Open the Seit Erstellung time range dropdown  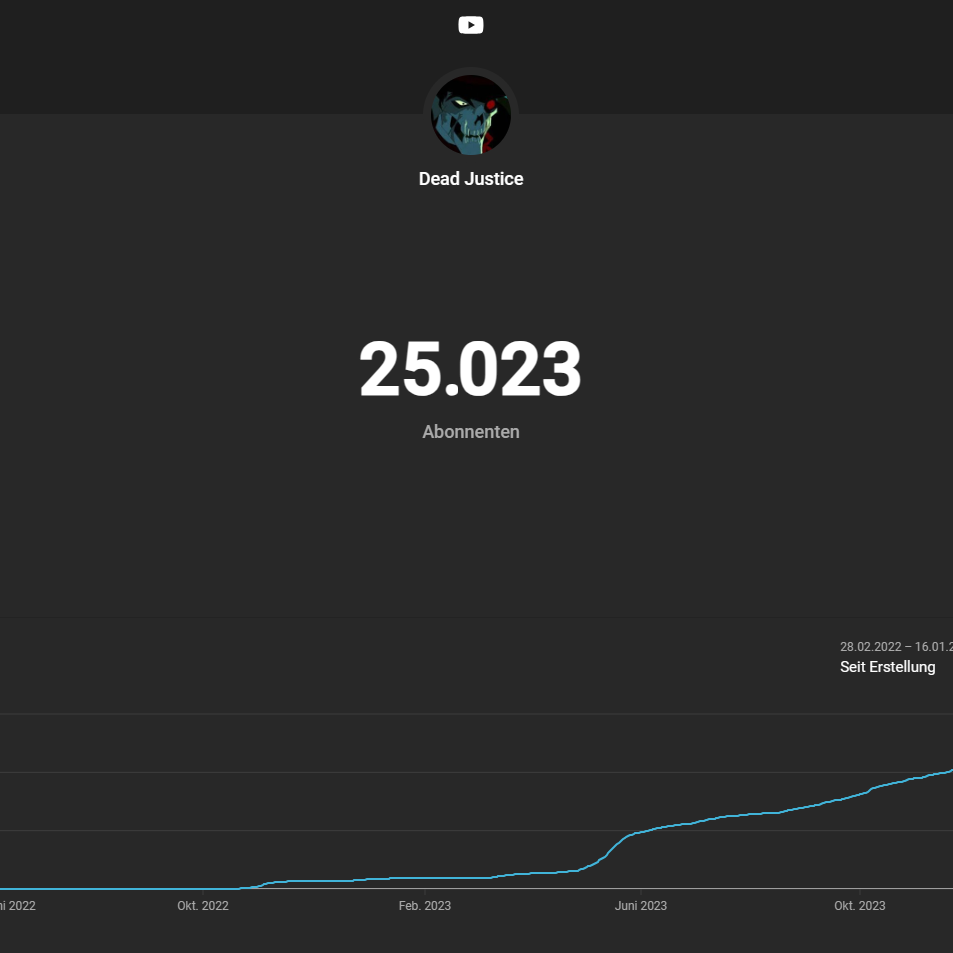coord(887,667)
